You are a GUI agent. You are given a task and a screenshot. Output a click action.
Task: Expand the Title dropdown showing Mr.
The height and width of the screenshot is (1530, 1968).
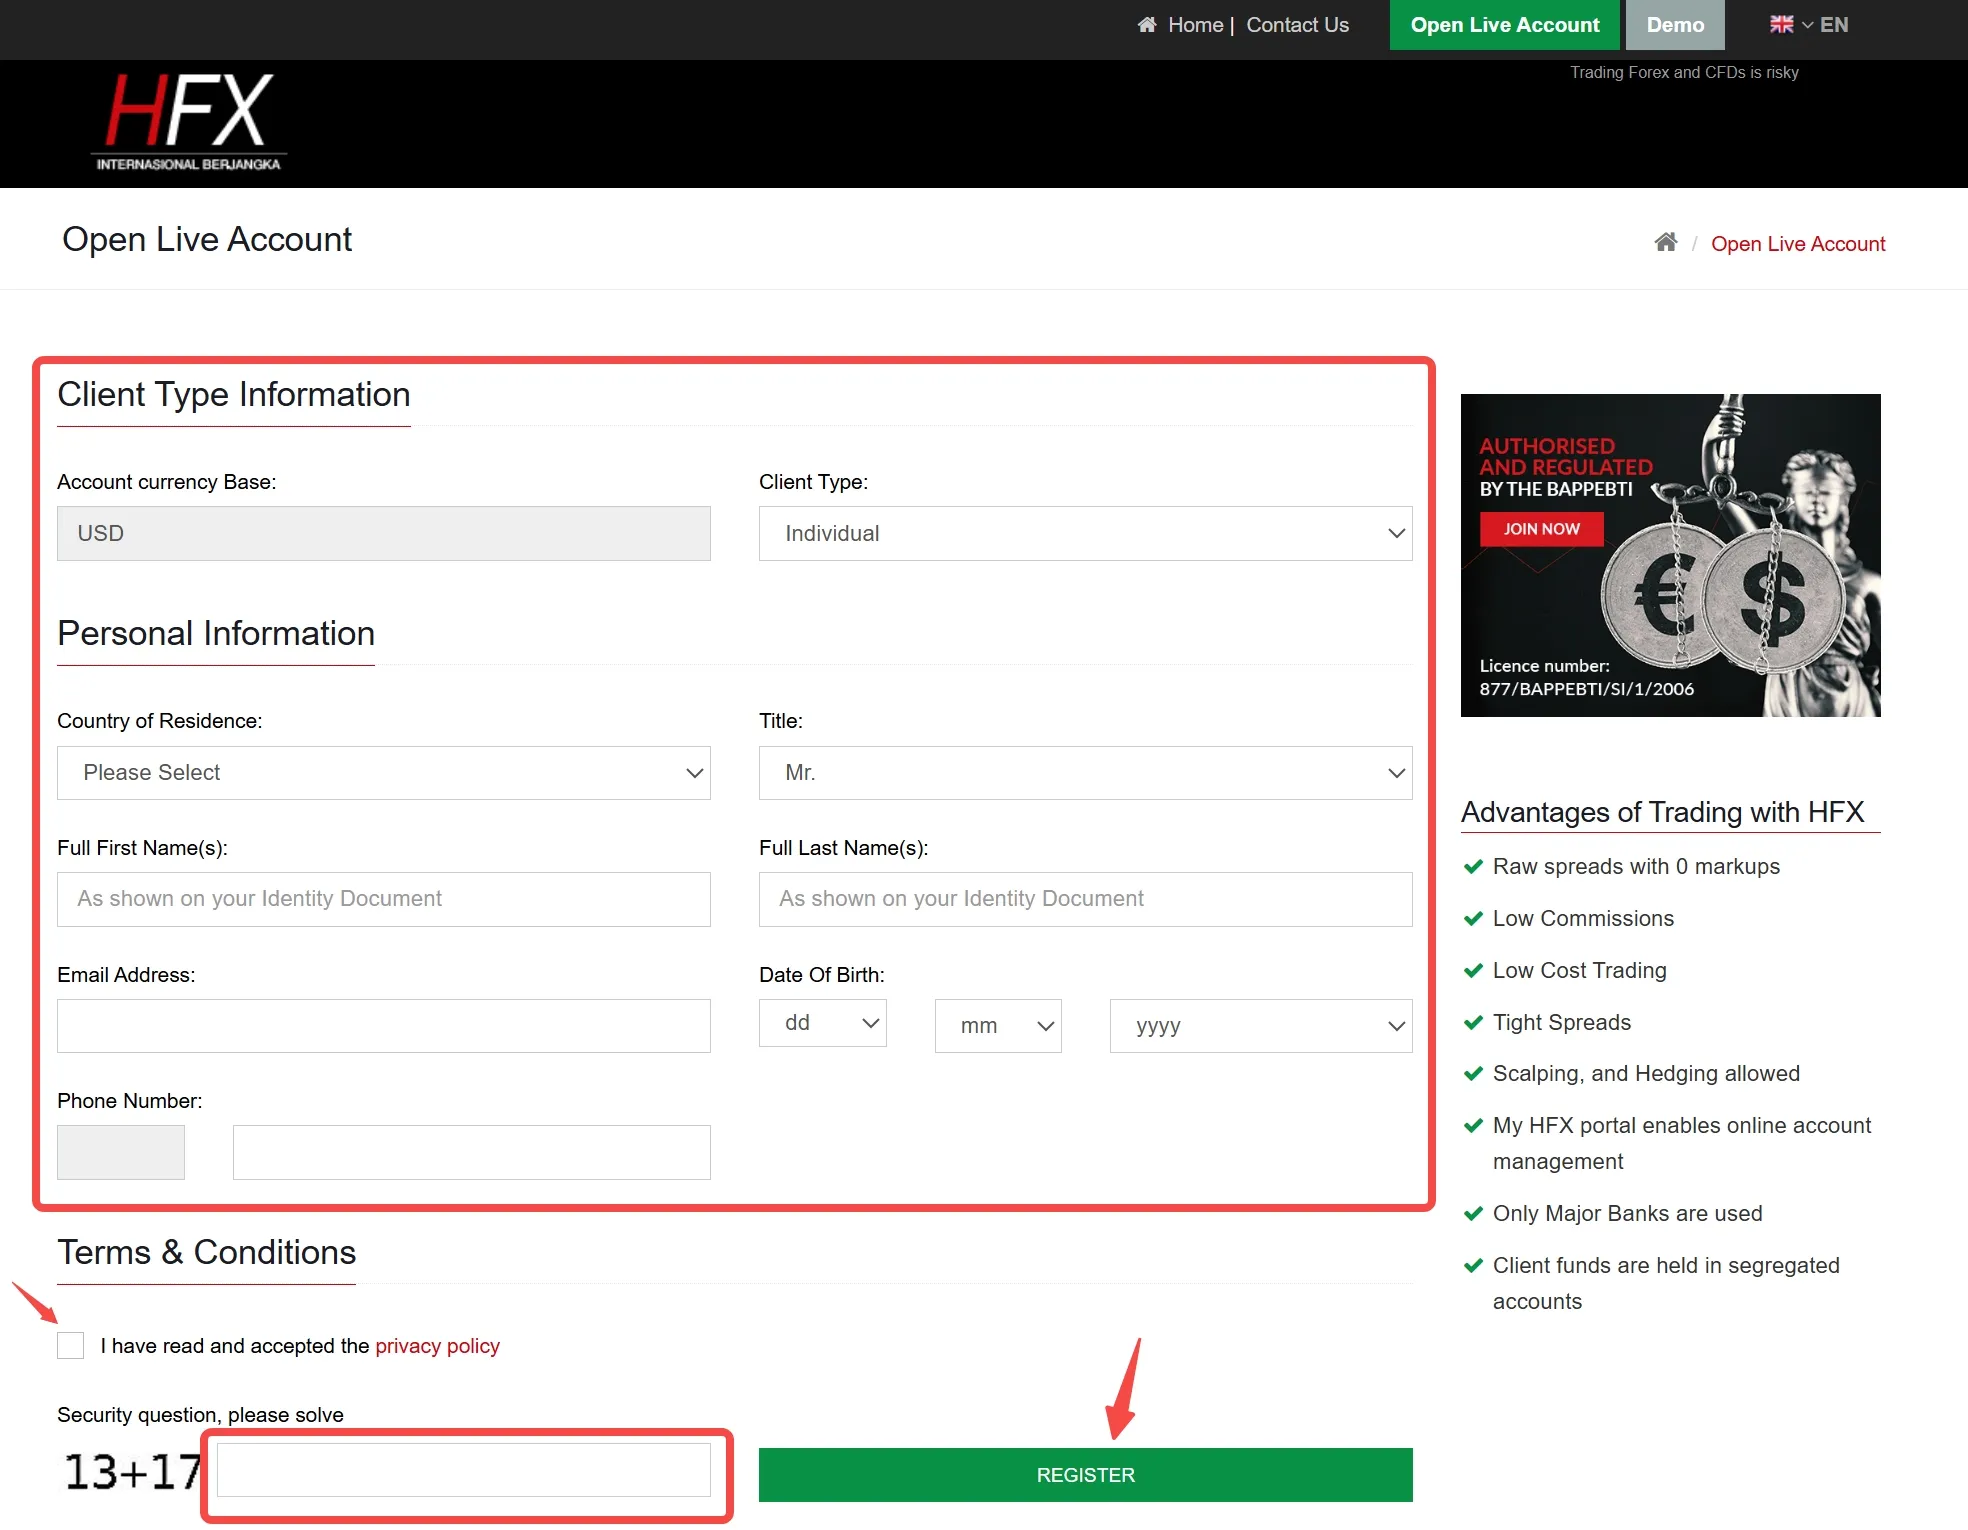point(1086,773)
